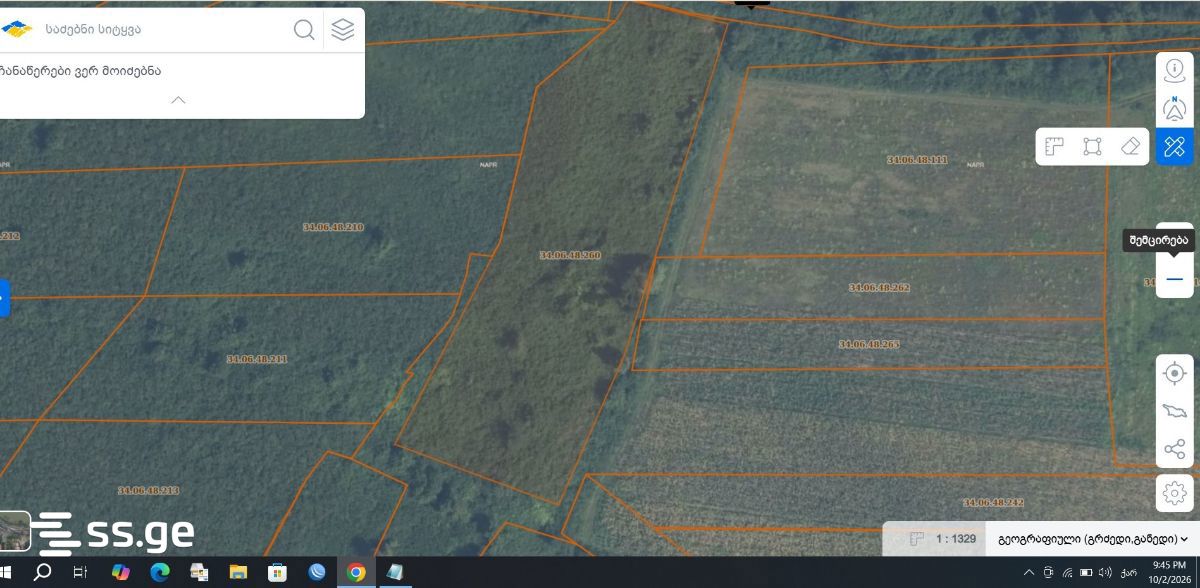Open the volume control tray icon
The image size is (1200, 588).
coord(1105,573)
